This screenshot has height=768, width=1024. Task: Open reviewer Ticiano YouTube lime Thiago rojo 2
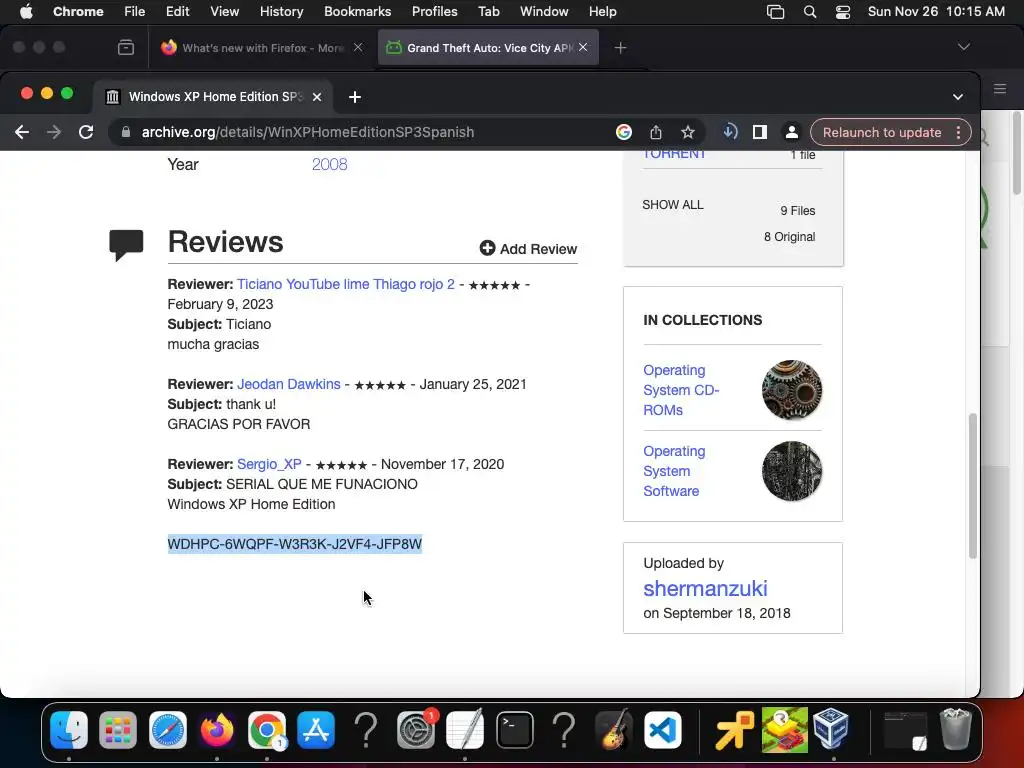click(345, 284)
